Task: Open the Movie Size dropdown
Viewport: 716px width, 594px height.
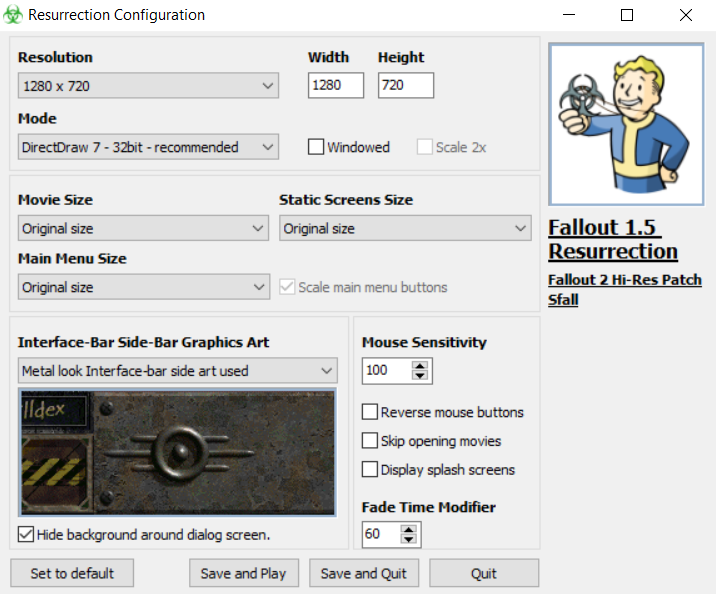Action: click(143, 229)
